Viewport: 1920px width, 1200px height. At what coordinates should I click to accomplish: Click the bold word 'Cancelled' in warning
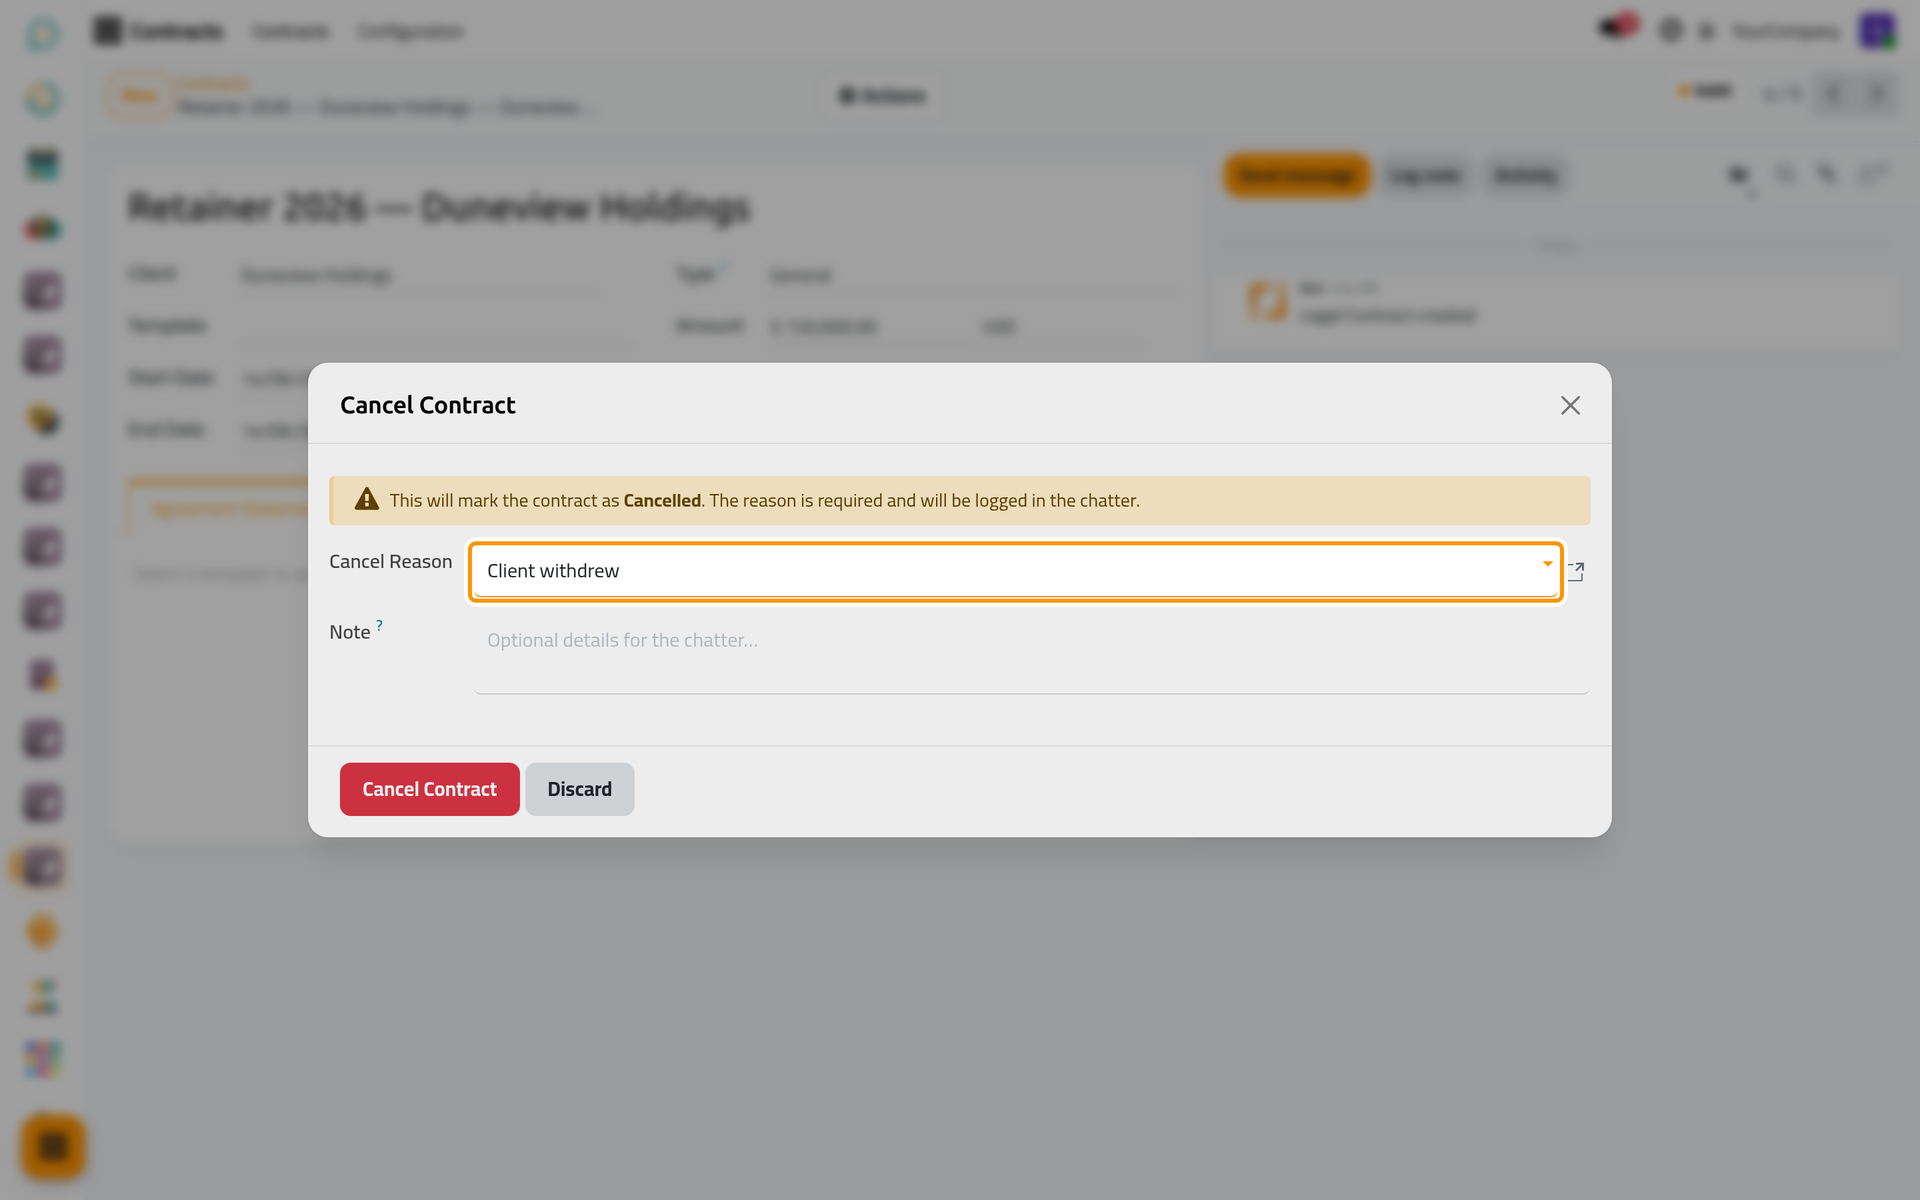(662, 500)
